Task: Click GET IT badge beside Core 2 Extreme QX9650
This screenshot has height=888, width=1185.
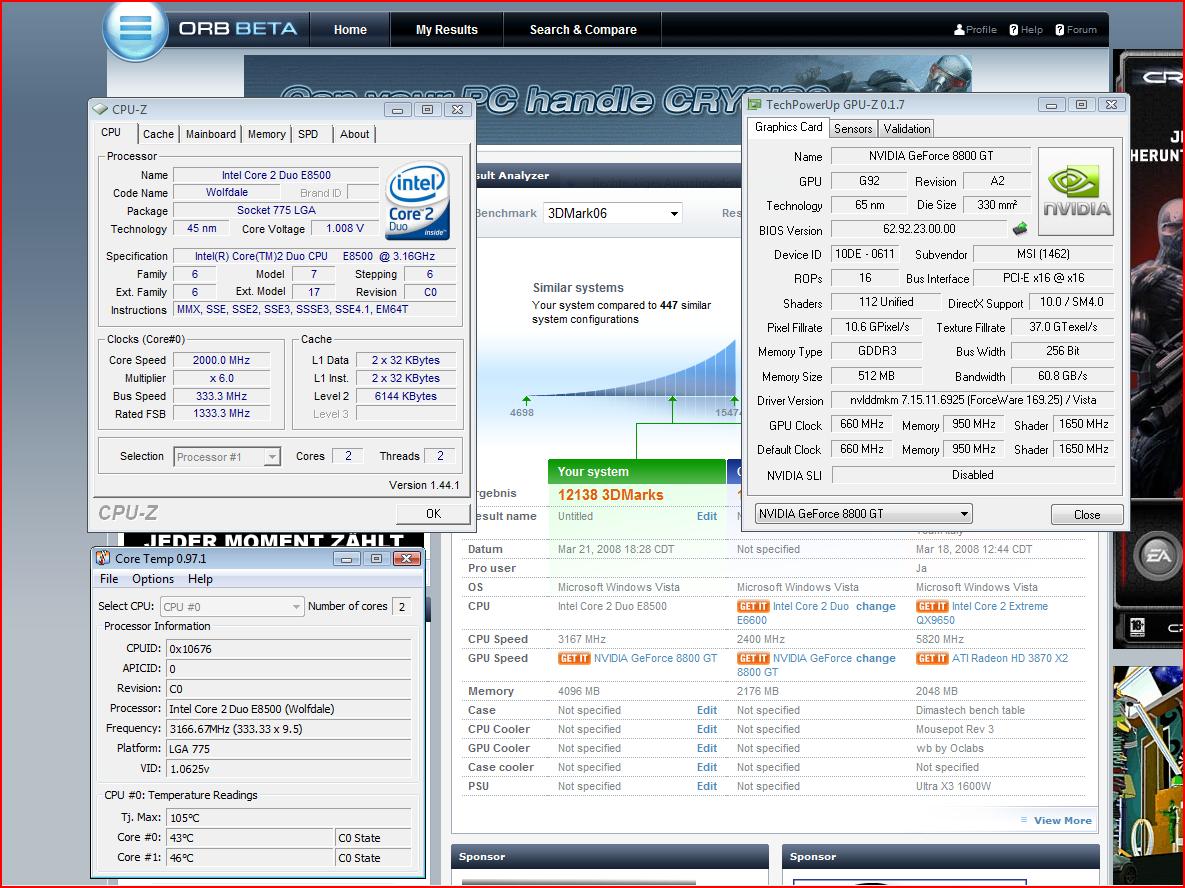Action: pyautogui.click(x=932, y=606)
